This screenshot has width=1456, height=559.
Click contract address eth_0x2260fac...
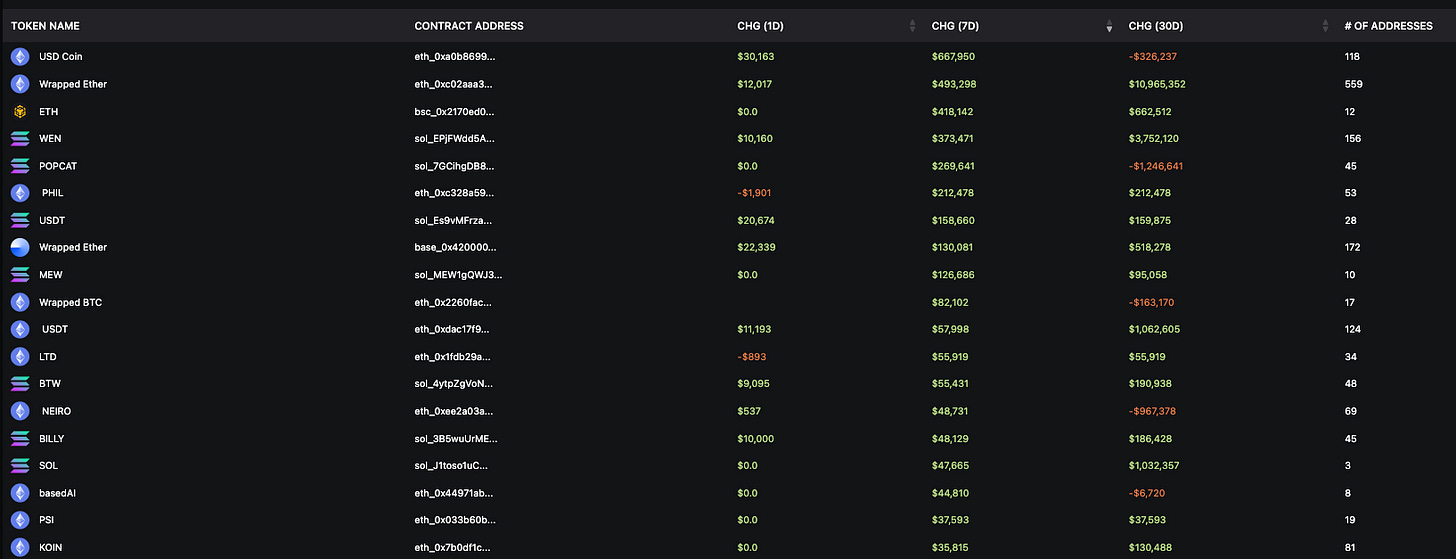[x=453, y=302]
